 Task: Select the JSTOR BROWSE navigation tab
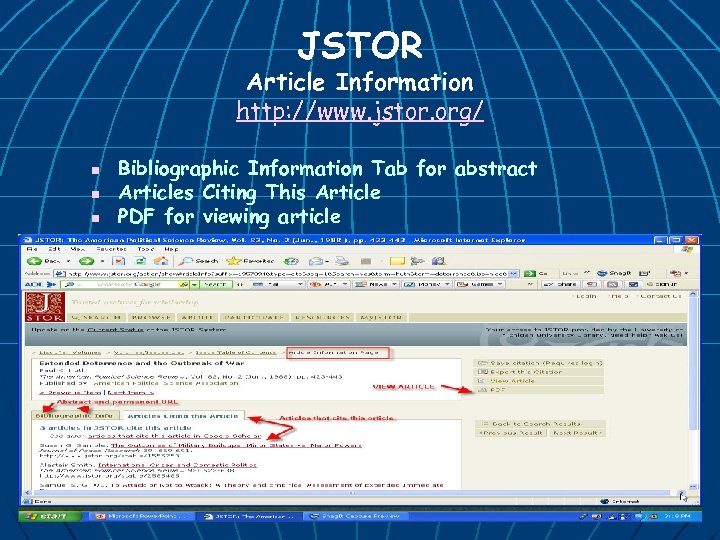coord(151,317)
